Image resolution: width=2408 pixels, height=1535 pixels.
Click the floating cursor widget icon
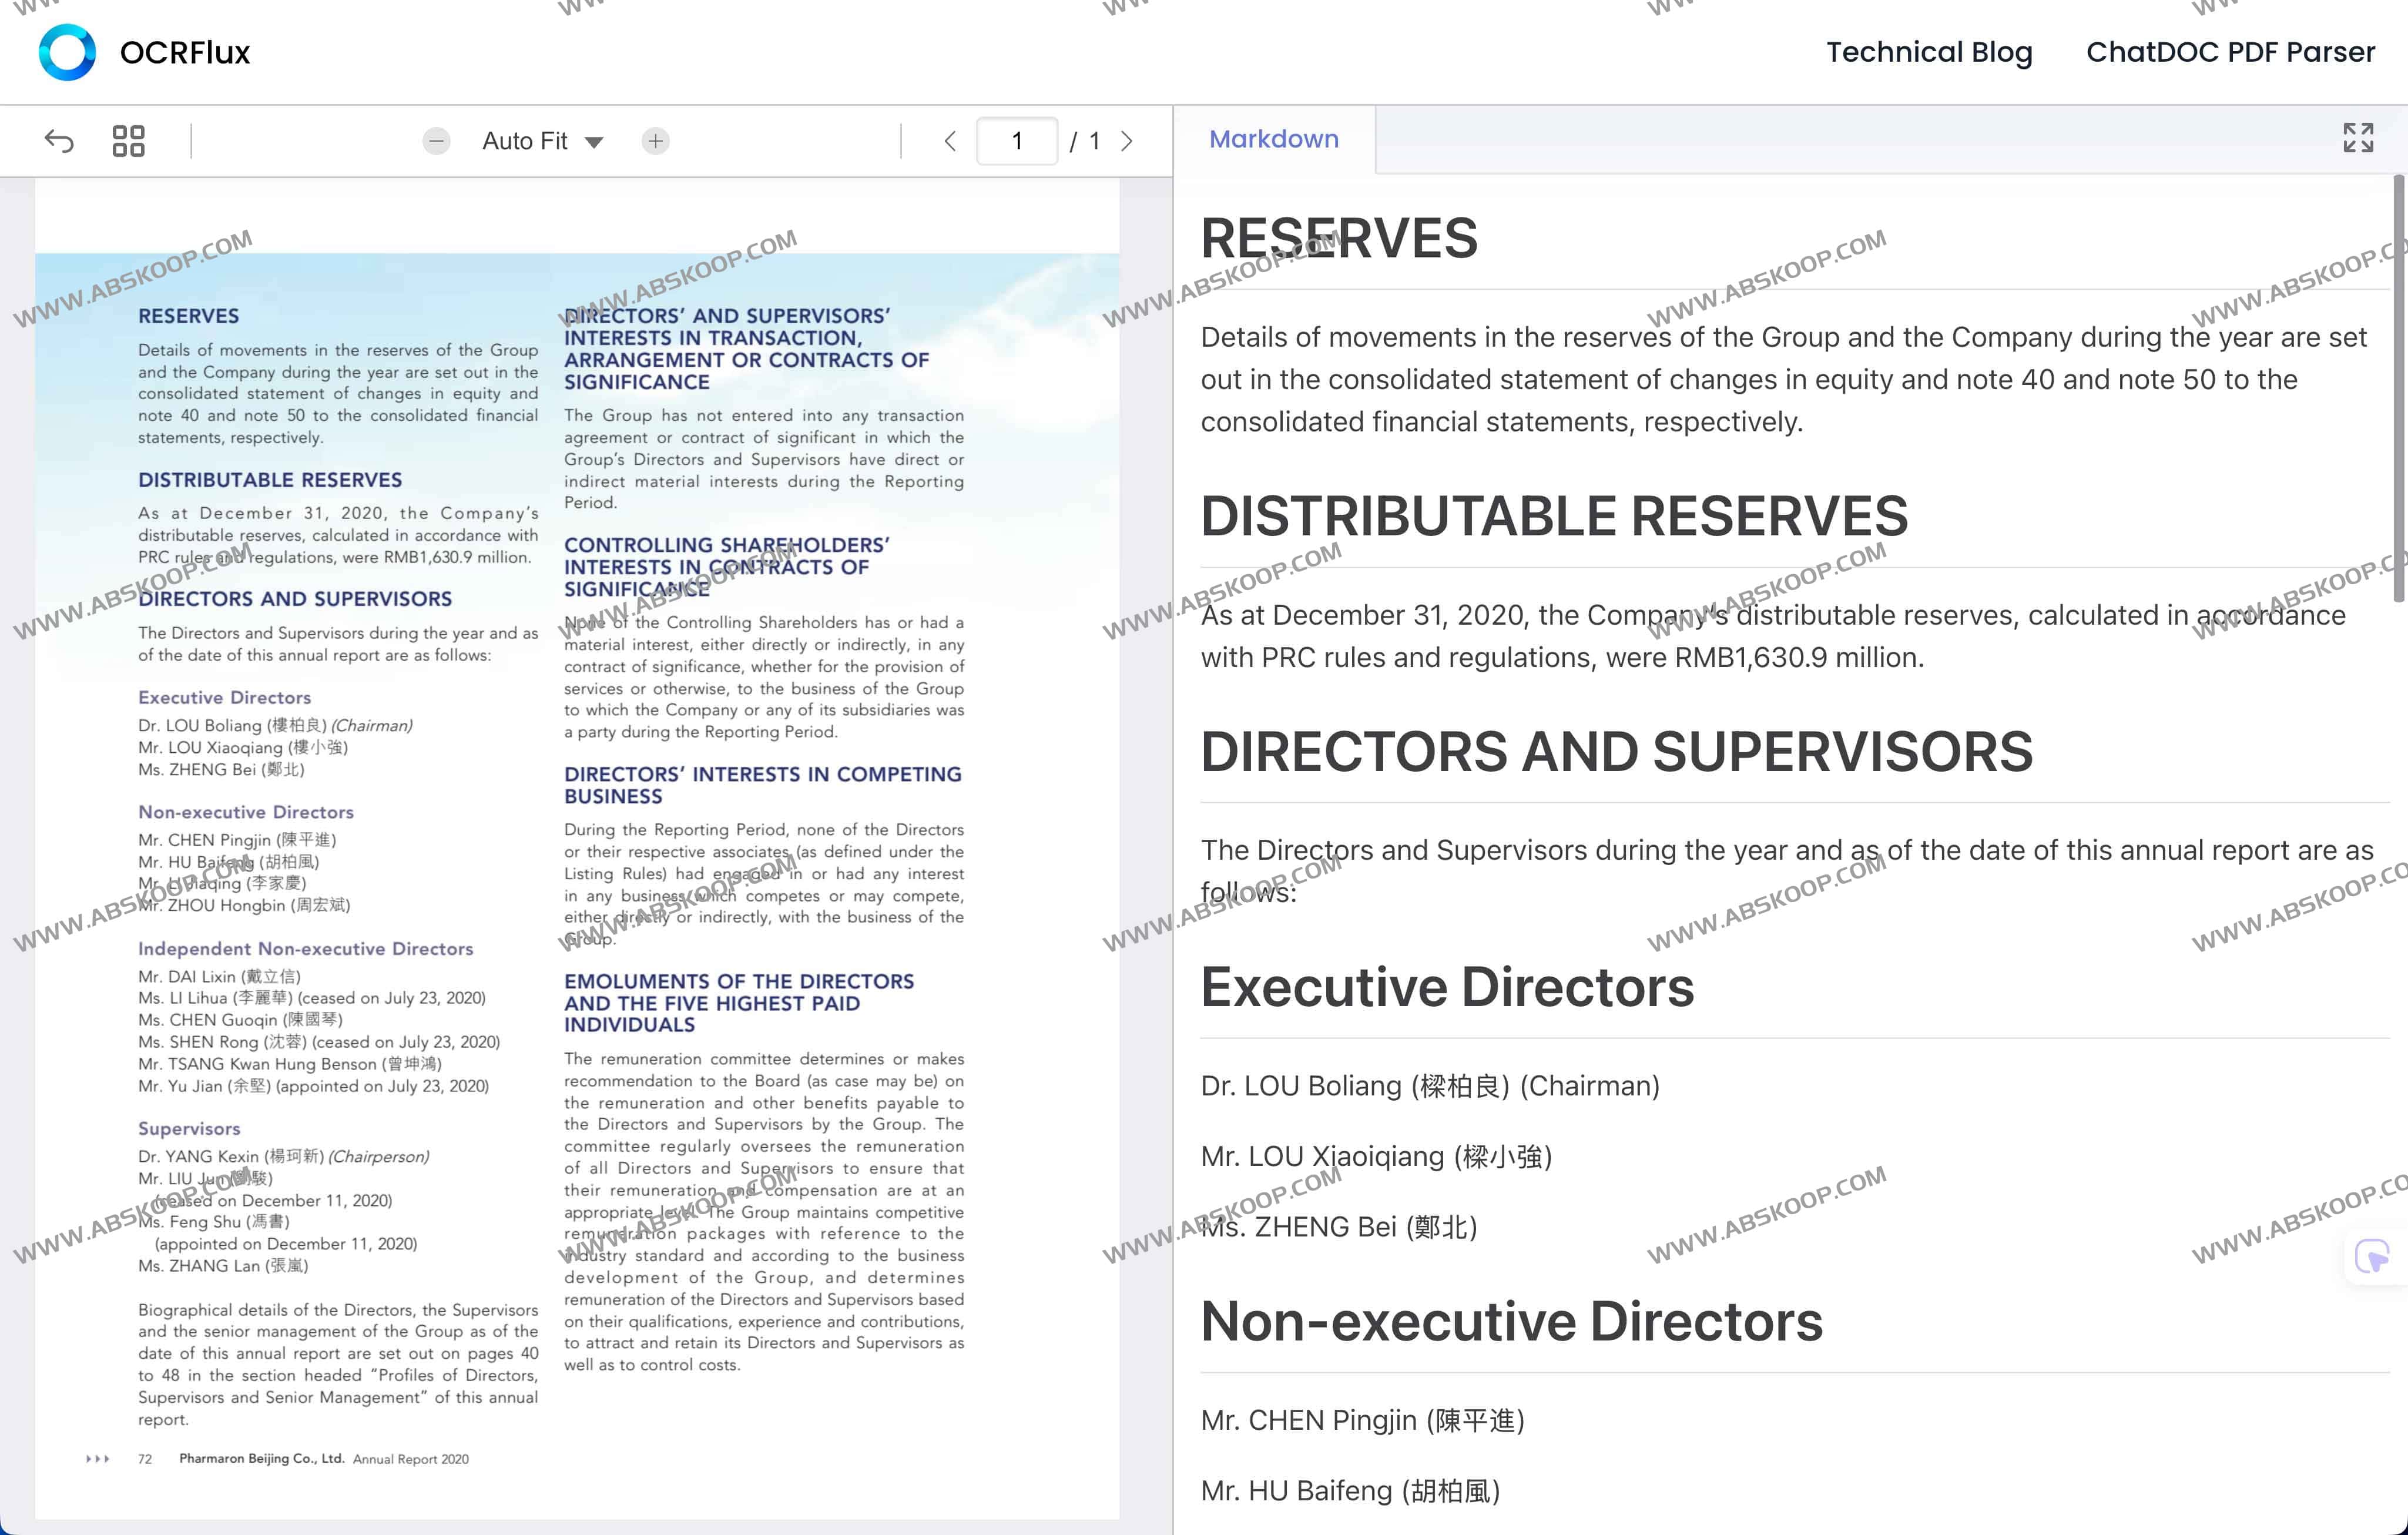pyautogui.click(x=2371, y=1255)
